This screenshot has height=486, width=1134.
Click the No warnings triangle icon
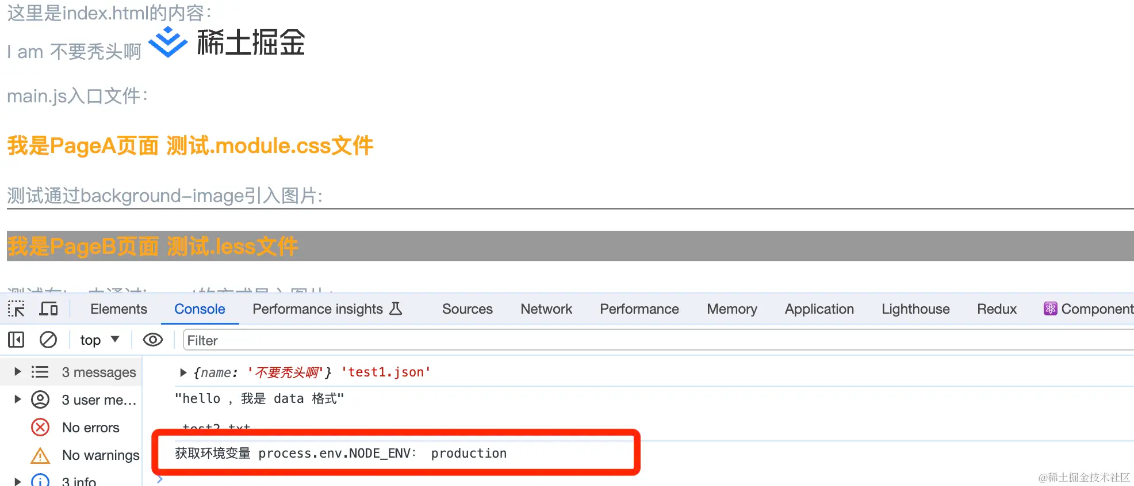(40, 455)
